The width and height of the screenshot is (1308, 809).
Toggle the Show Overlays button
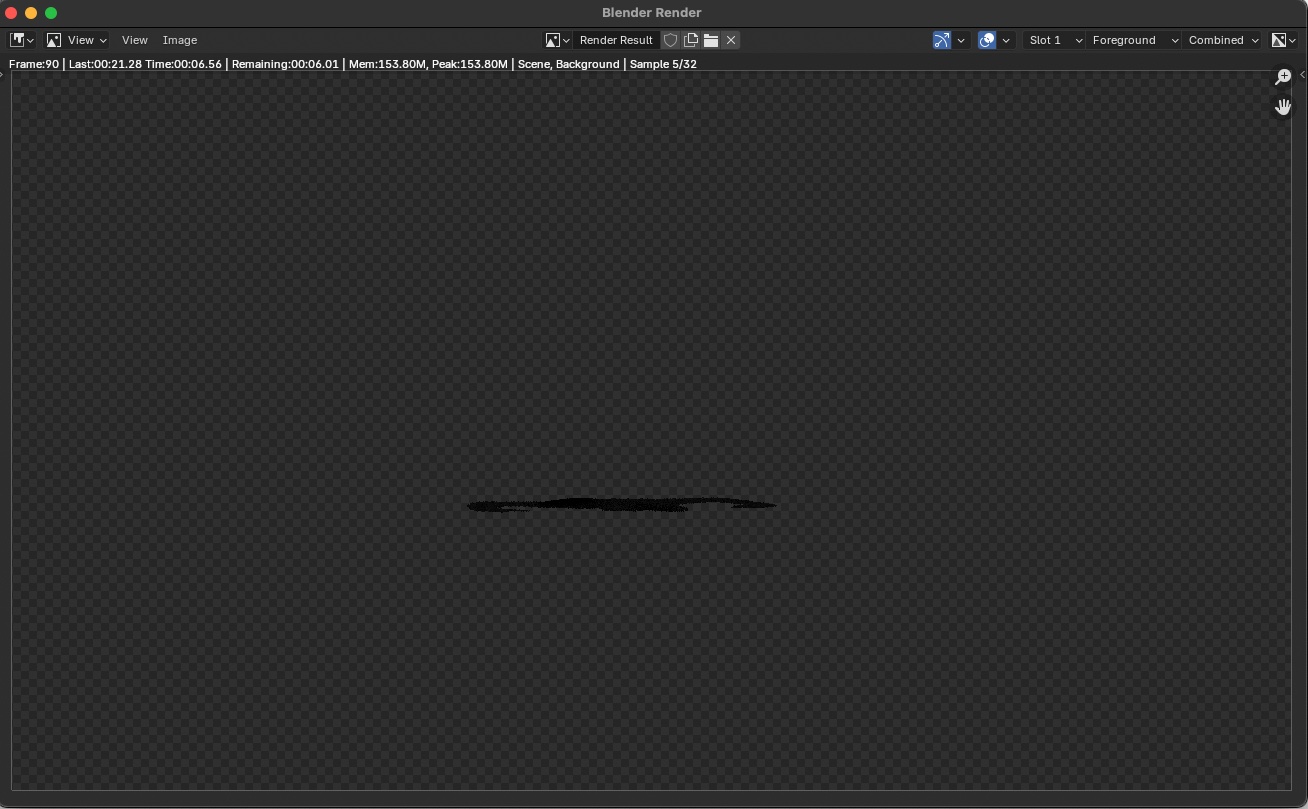[987, 40]
